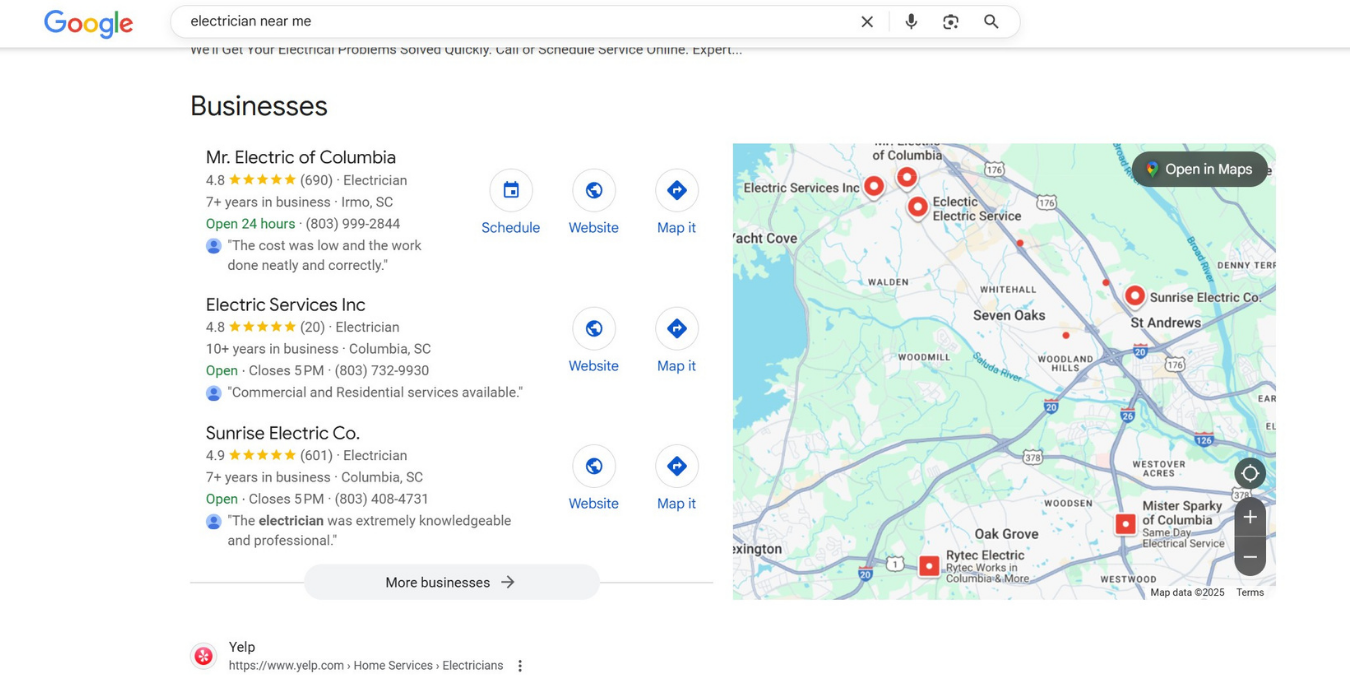Click the microphone icon for voice search
Screen dimensions: 1350x675
[911, 20]
